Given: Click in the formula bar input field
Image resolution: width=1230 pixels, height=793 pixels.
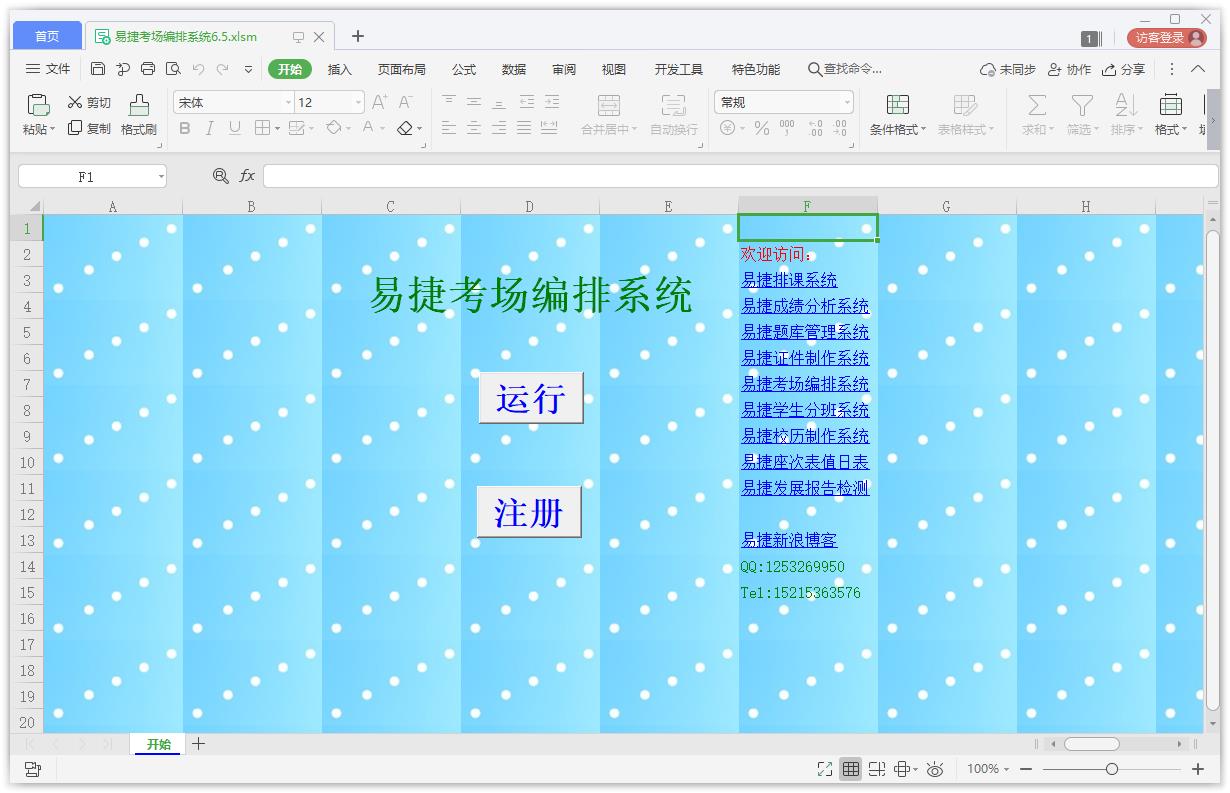Looking at the screenshot, I should coord(740,176).
